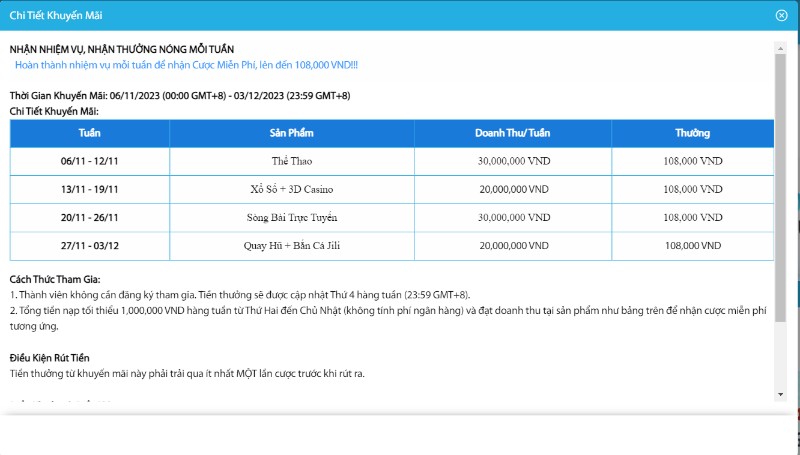Select the Sản Phẩm column header
Image resolution: width=800 pixels, height=455 pixels.
pos(290,133)
